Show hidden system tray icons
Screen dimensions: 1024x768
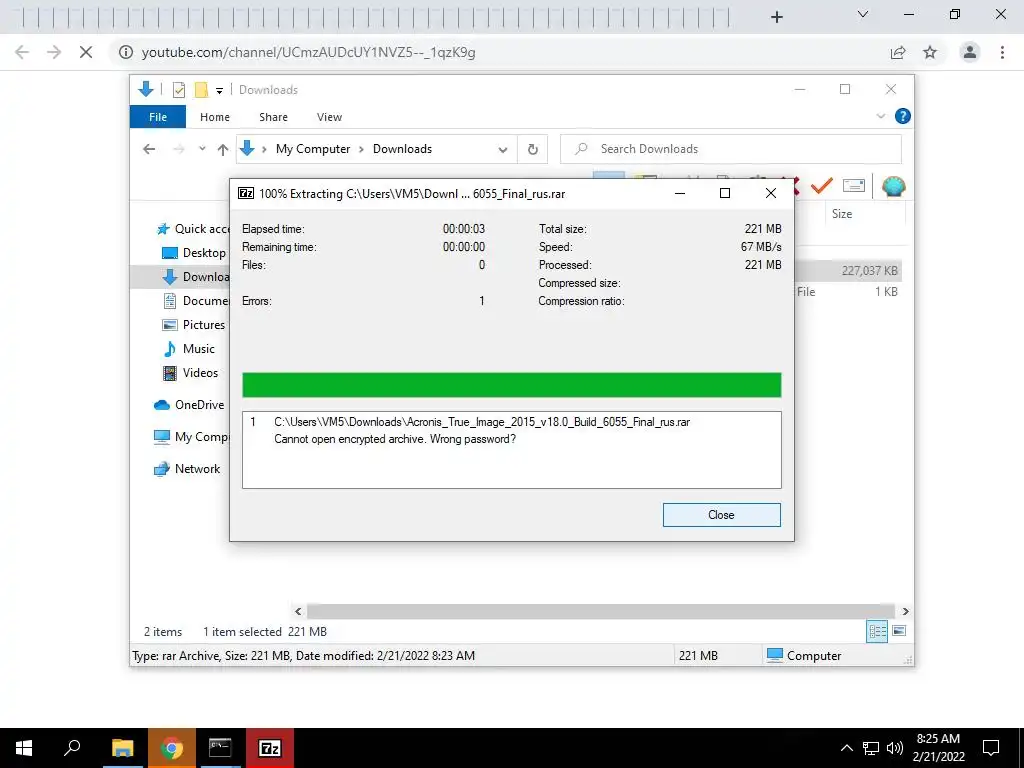(x=846, y=748)
